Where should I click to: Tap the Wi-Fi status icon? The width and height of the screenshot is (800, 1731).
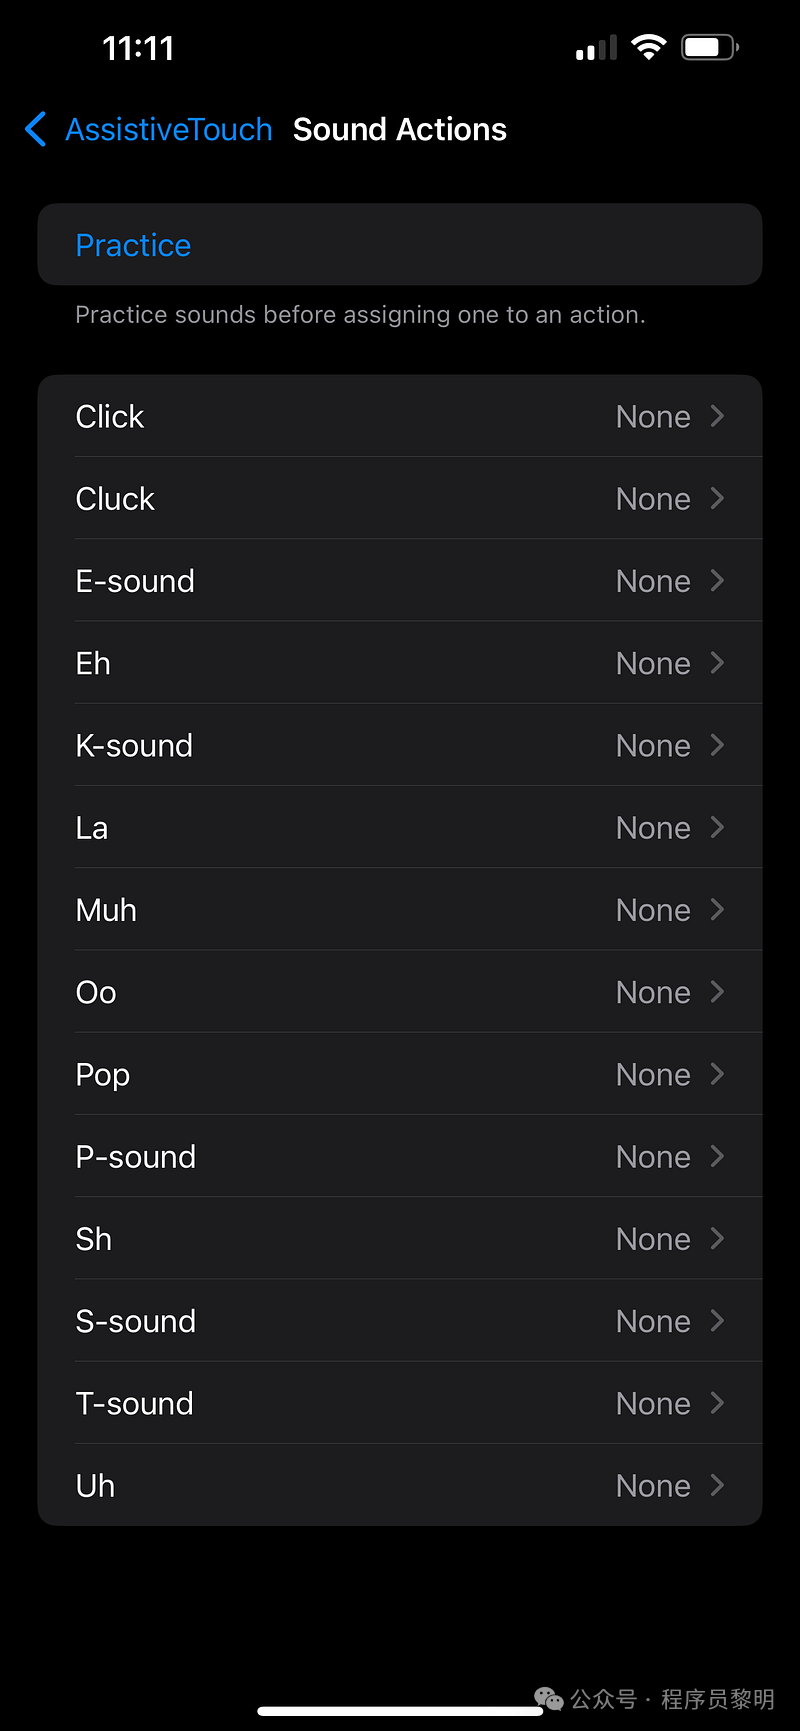(649, 47)
